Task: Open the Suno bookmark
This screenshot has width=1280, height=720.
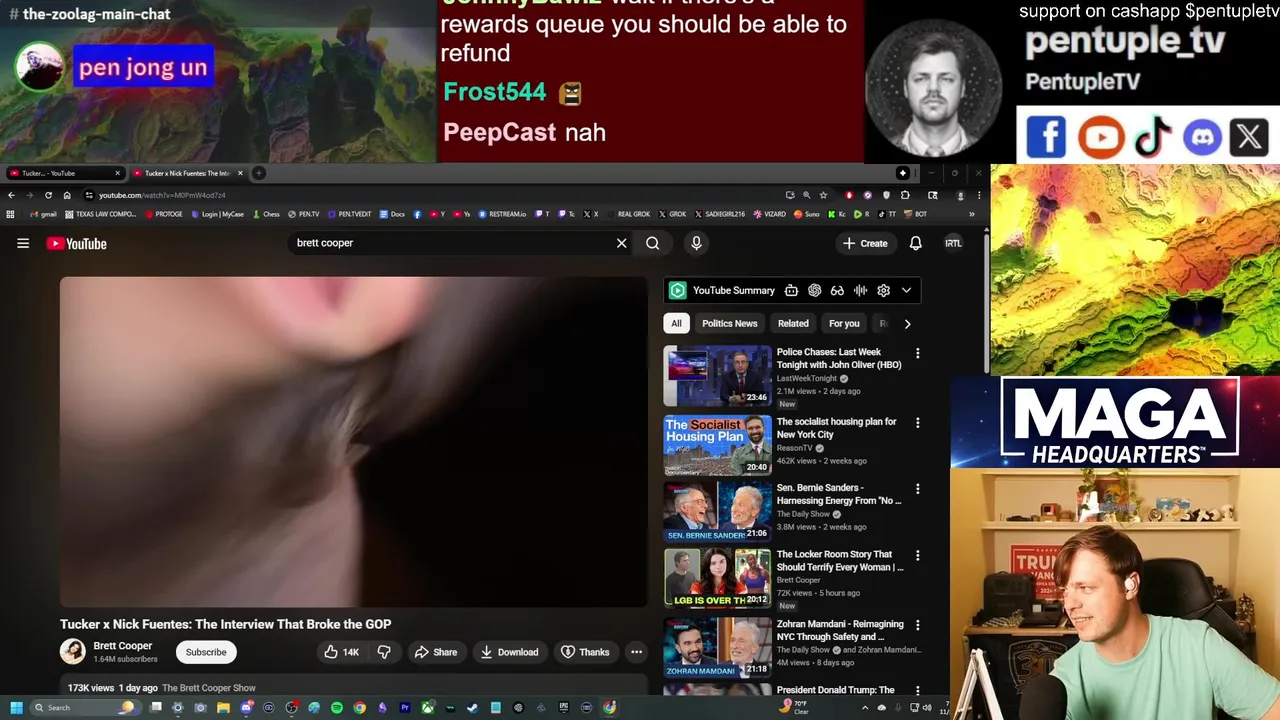Action: 808,214
